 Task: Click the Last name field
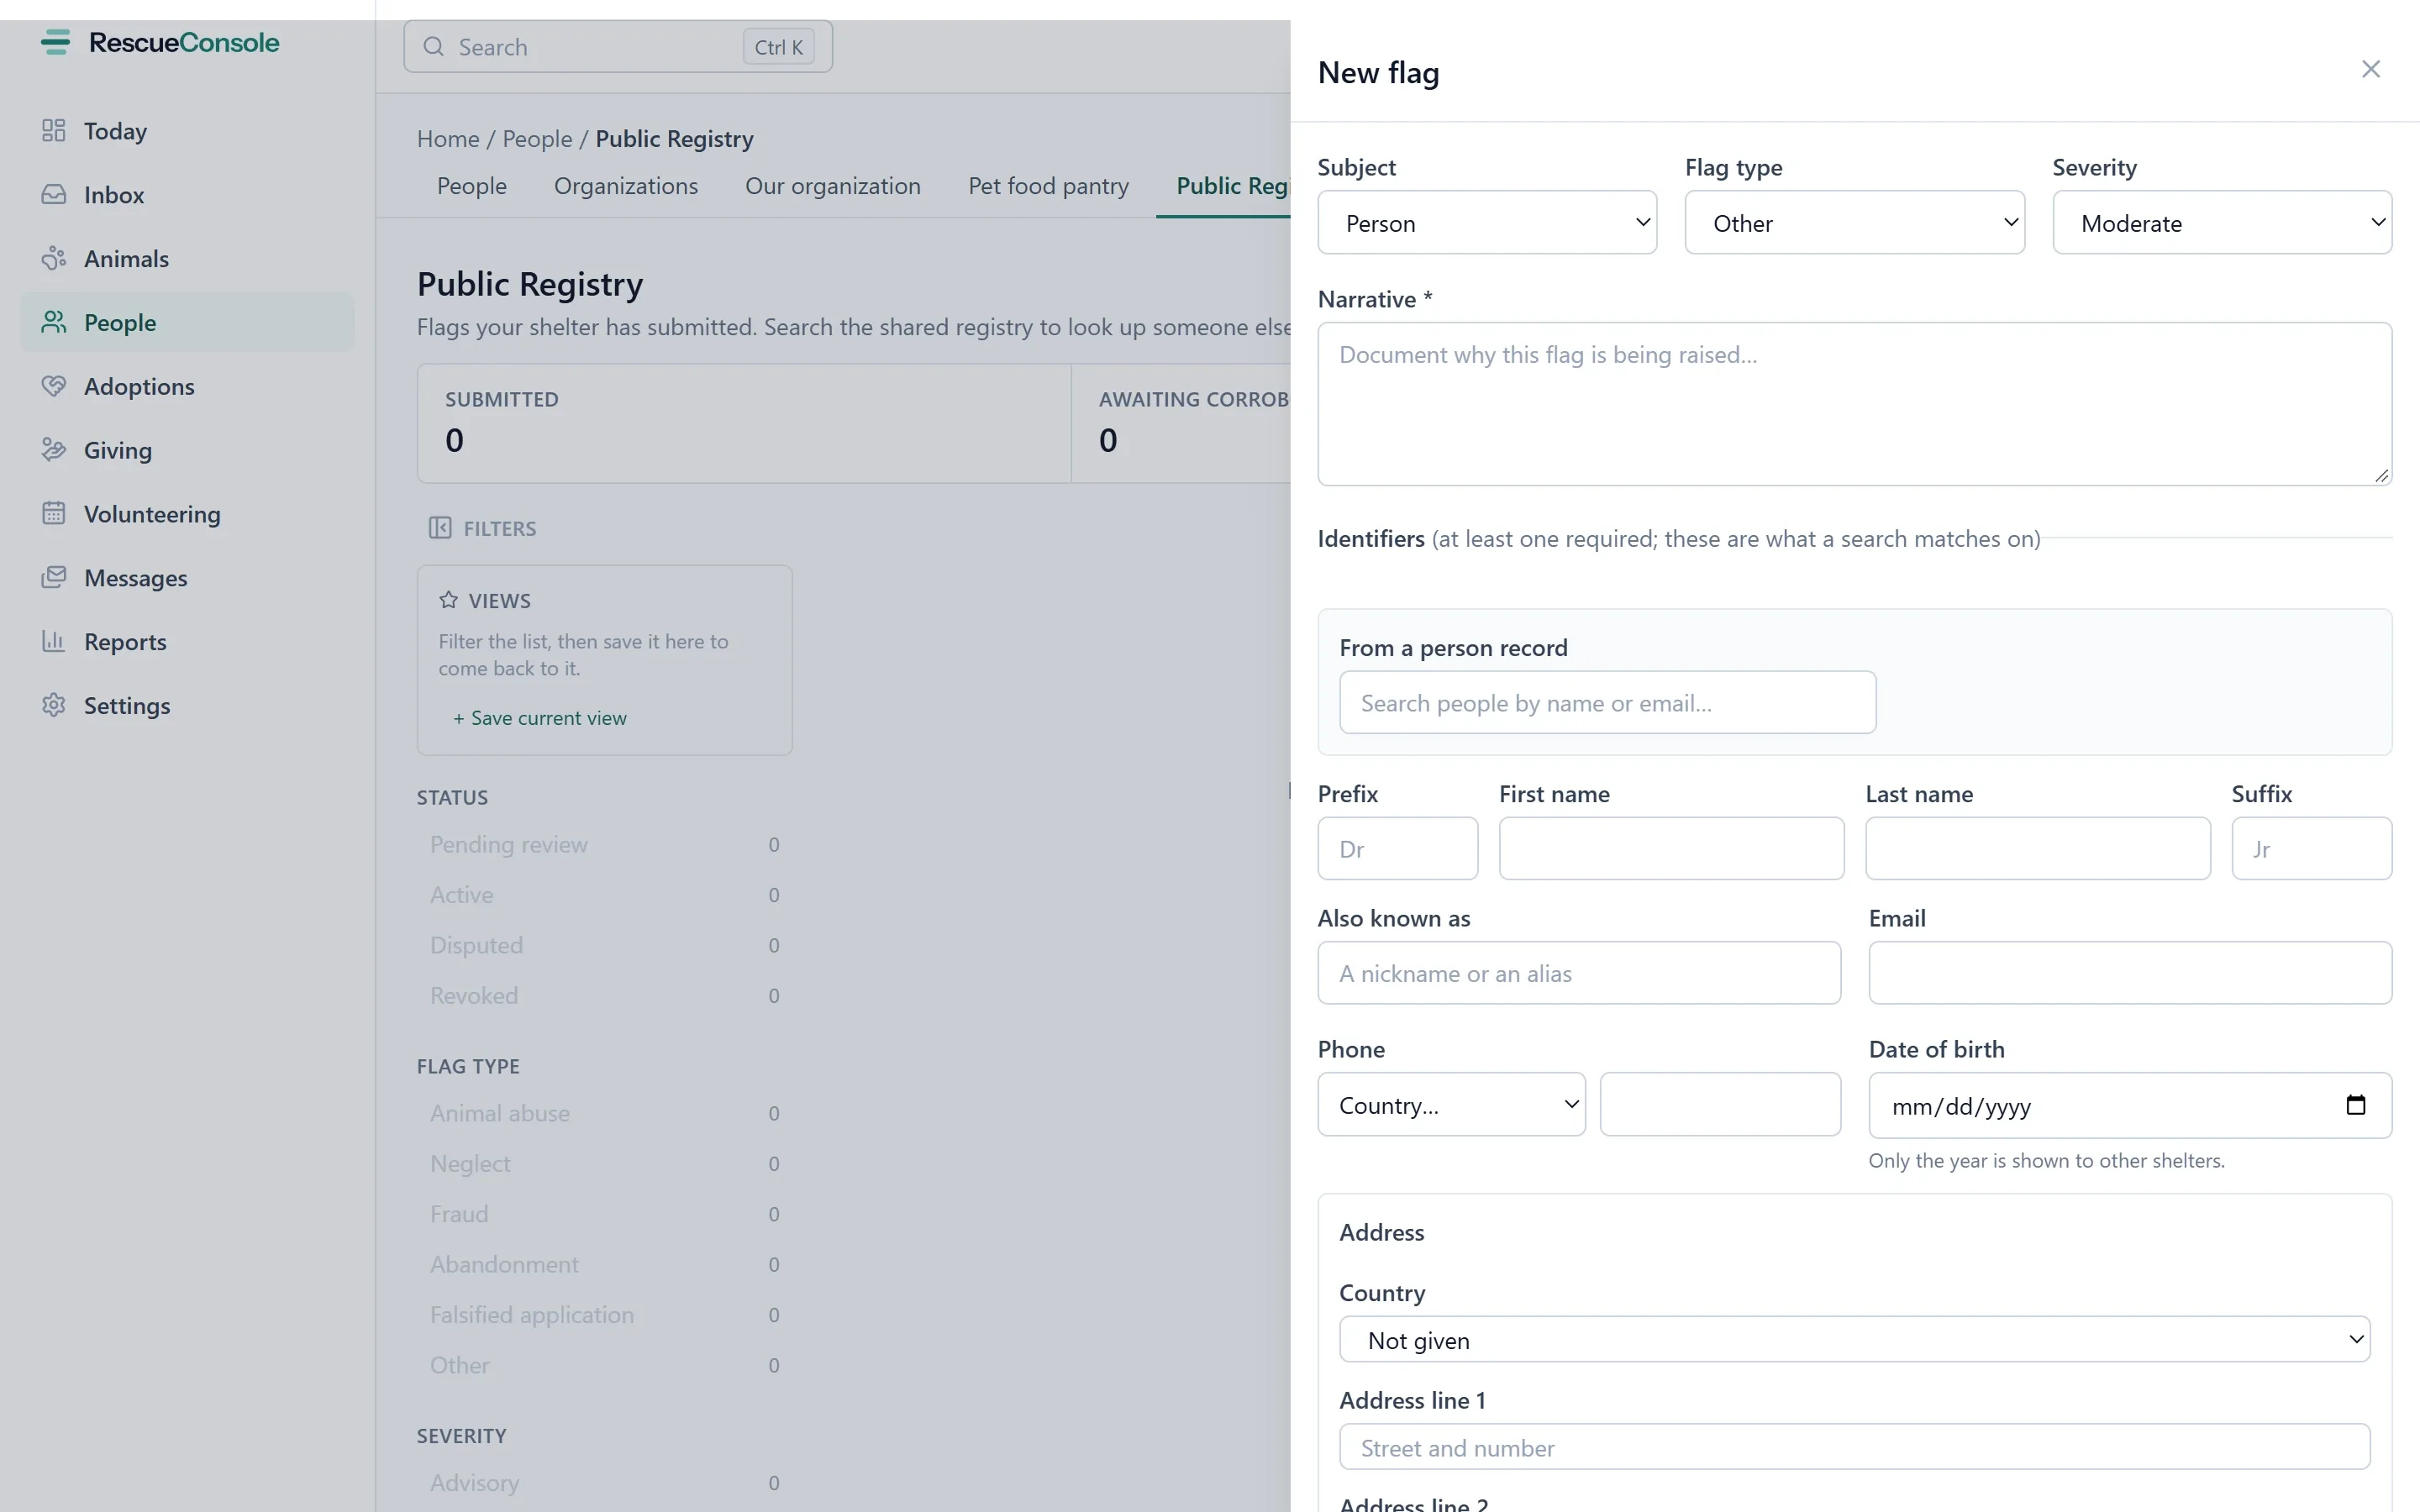(x=2037, y=848)
